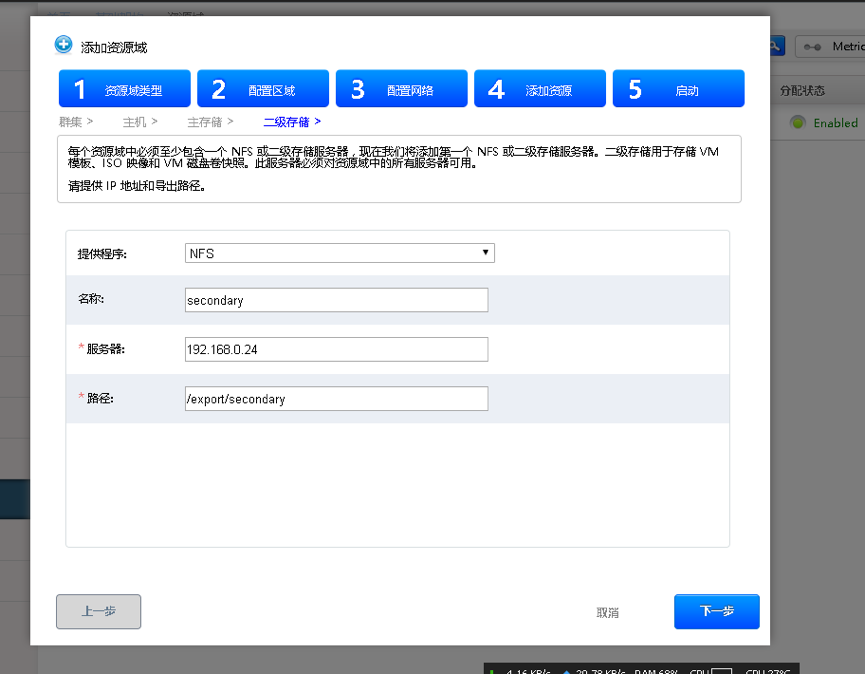865x674 pixels.
Task: Click the 群集 sub-step breadcrumb
Action: 70,122
